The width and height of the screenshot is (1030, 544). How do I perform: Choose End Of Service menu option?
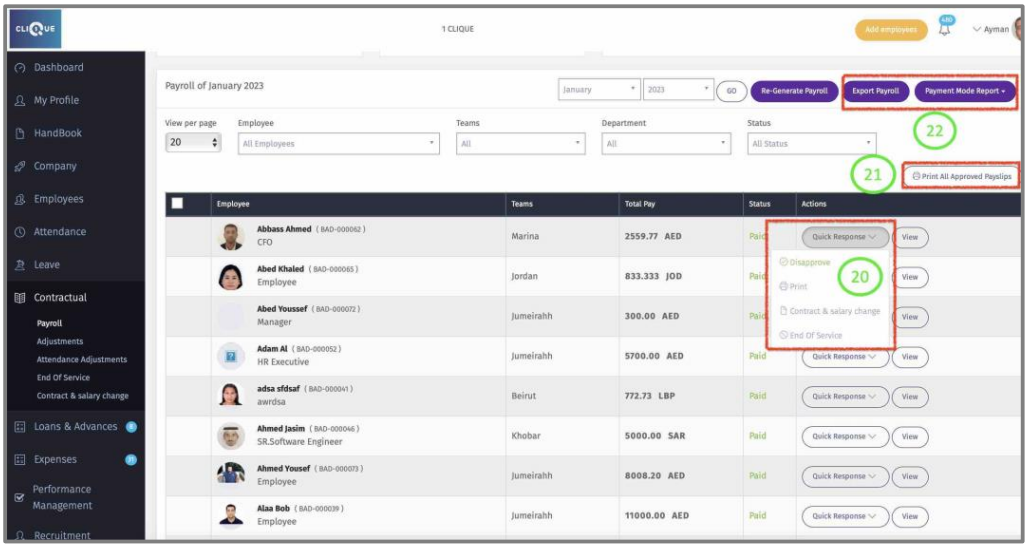[x=814, y=335]
